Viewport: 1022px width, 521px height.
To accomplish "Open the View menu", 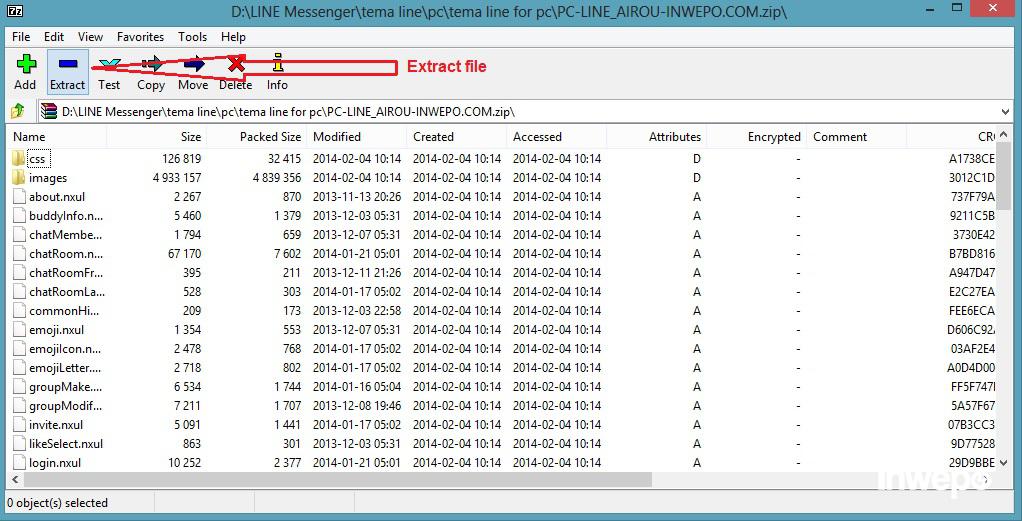I will pos(91,37).
